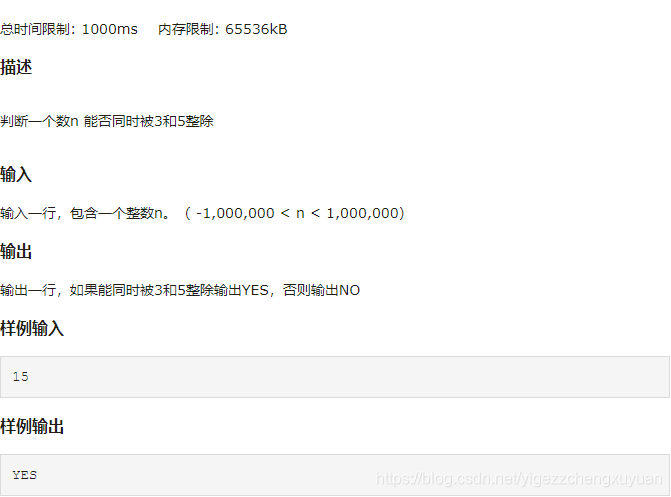
Task: Click the sample input box containing 15
Action: tap(335, 377)
